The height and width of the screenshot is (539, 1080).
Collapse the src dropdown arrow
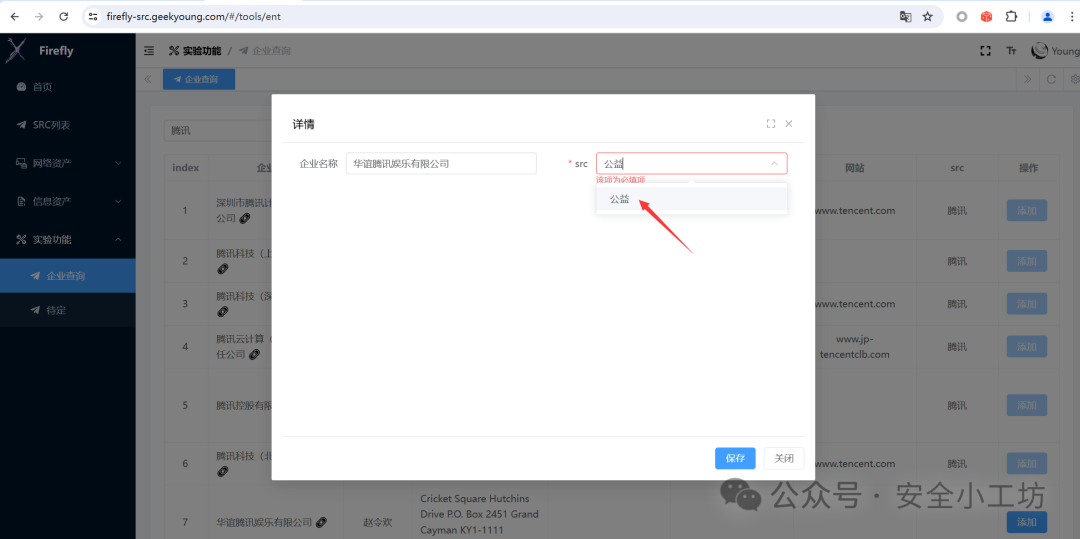pos(774,164)
